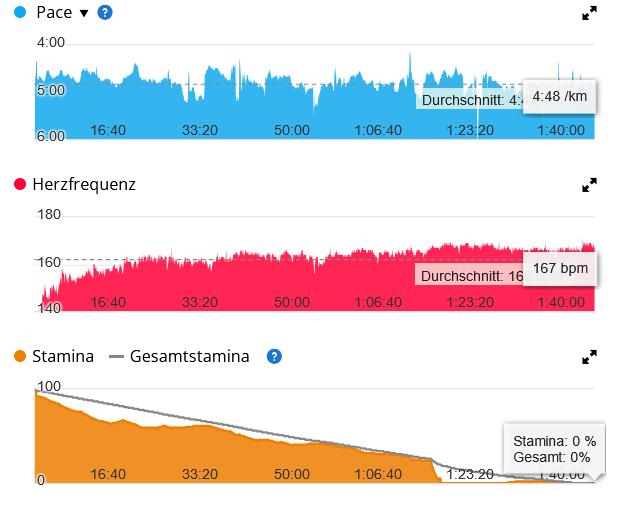Open the help icon next to Pace
The height and width of the screenshot is (511, 617).
pos(105,13)
